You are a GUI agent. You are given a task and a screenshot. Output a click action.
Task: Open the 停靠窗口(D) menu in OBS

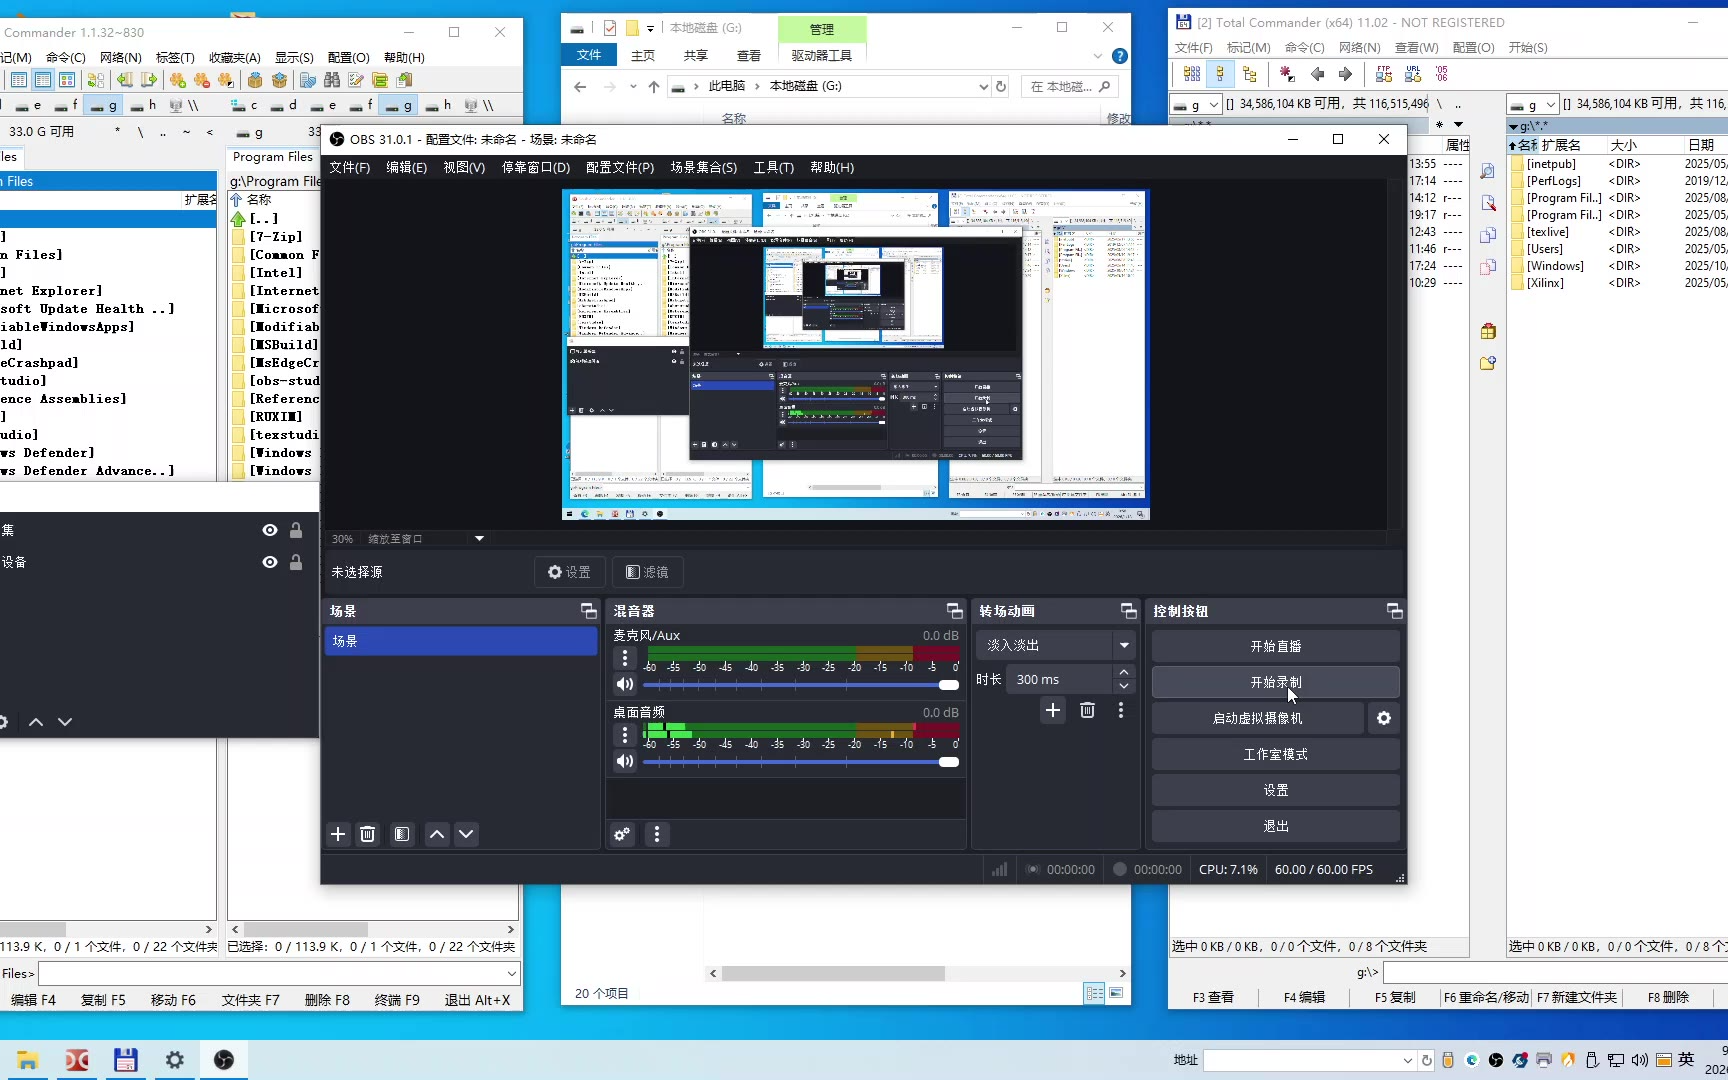tap(535, 167)
